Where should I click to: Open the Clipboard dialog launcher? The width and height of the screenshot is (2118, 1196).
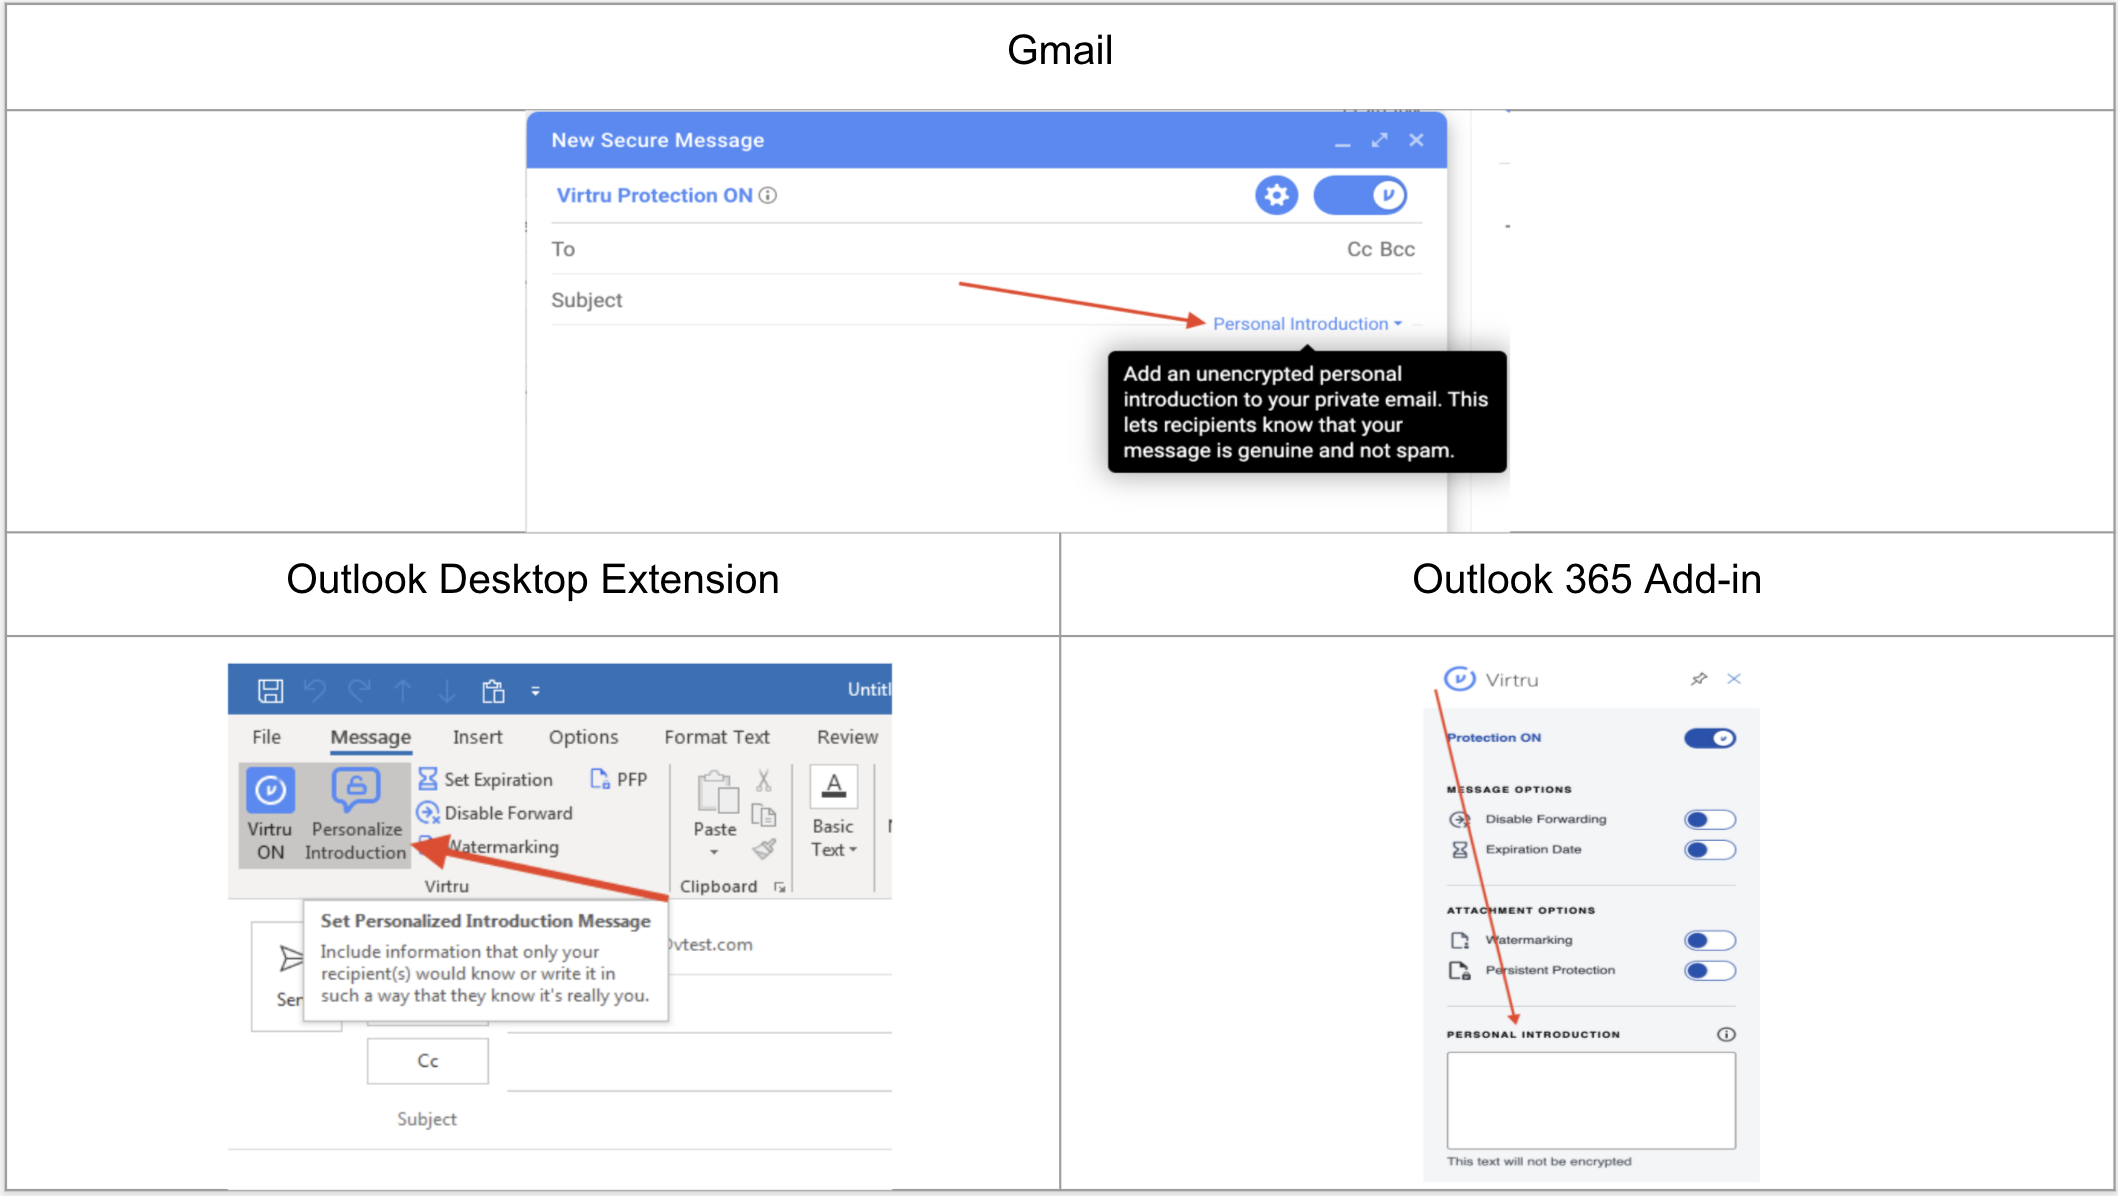780,887
